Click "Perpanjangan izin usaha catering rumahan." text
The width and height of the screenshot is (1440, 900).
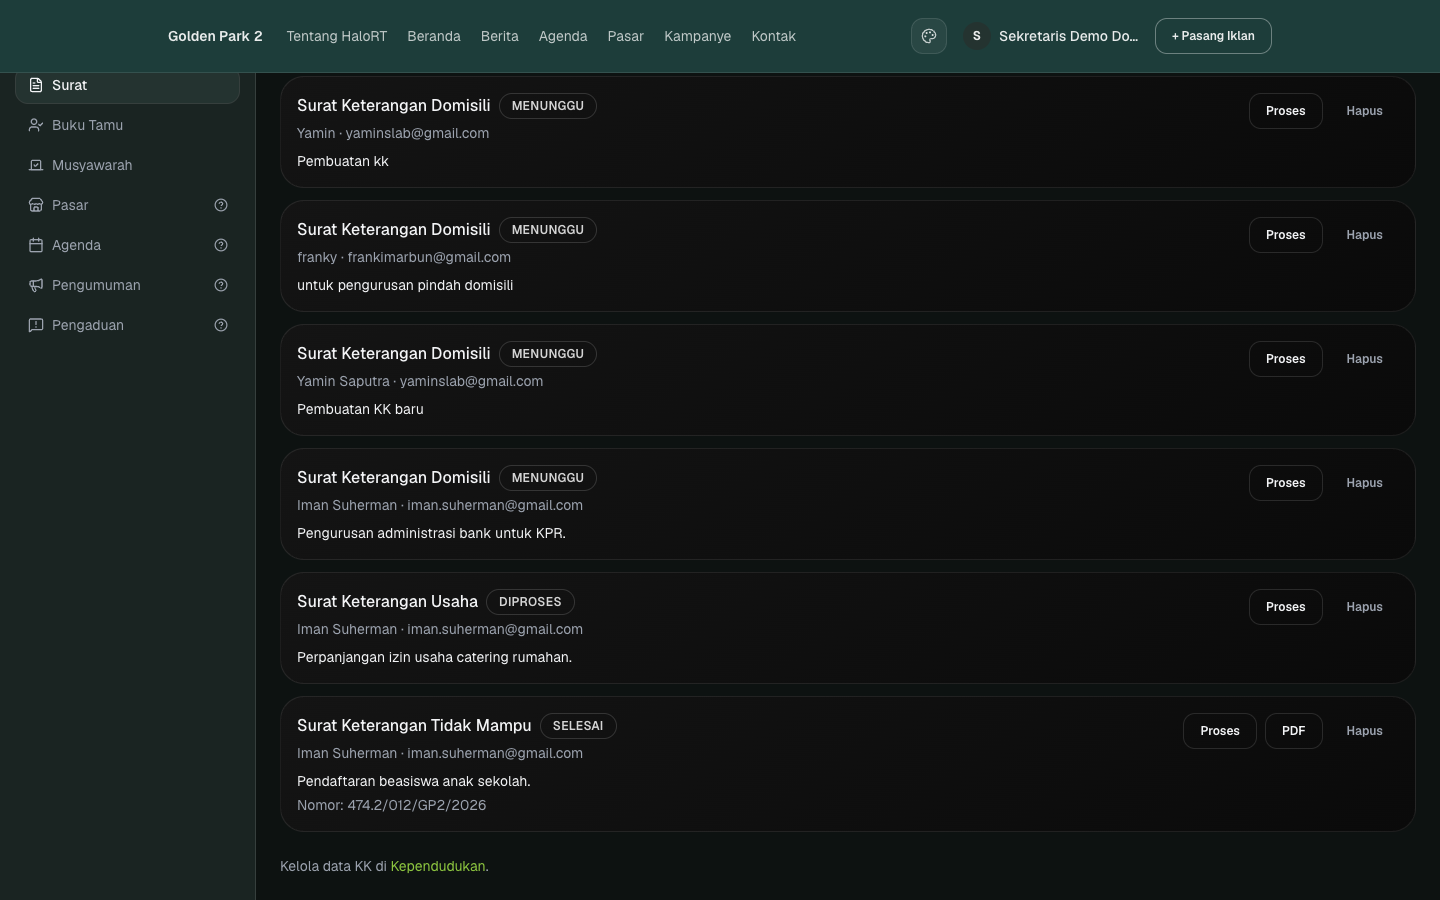tap(435, 657)
